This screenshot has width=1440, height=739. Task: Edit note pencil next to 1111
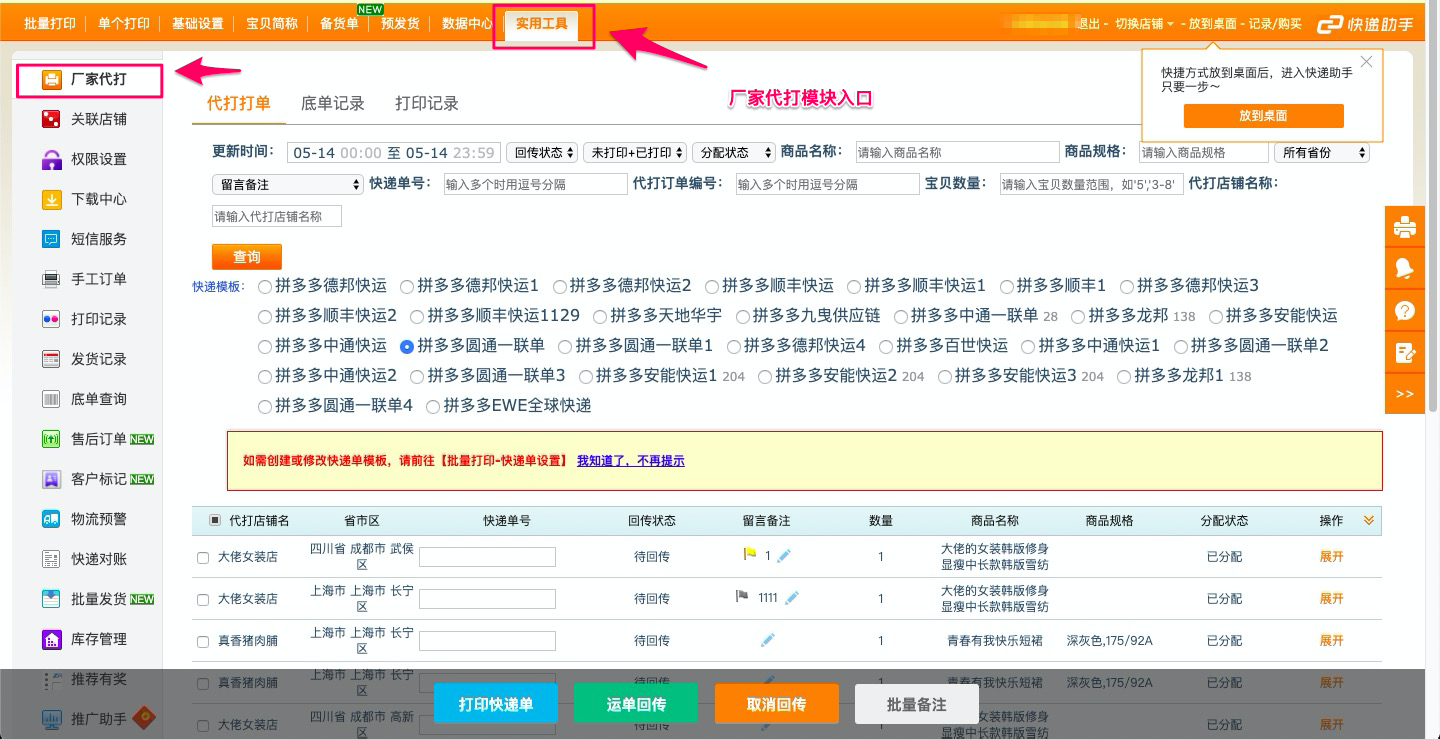[x=792, y=597]
